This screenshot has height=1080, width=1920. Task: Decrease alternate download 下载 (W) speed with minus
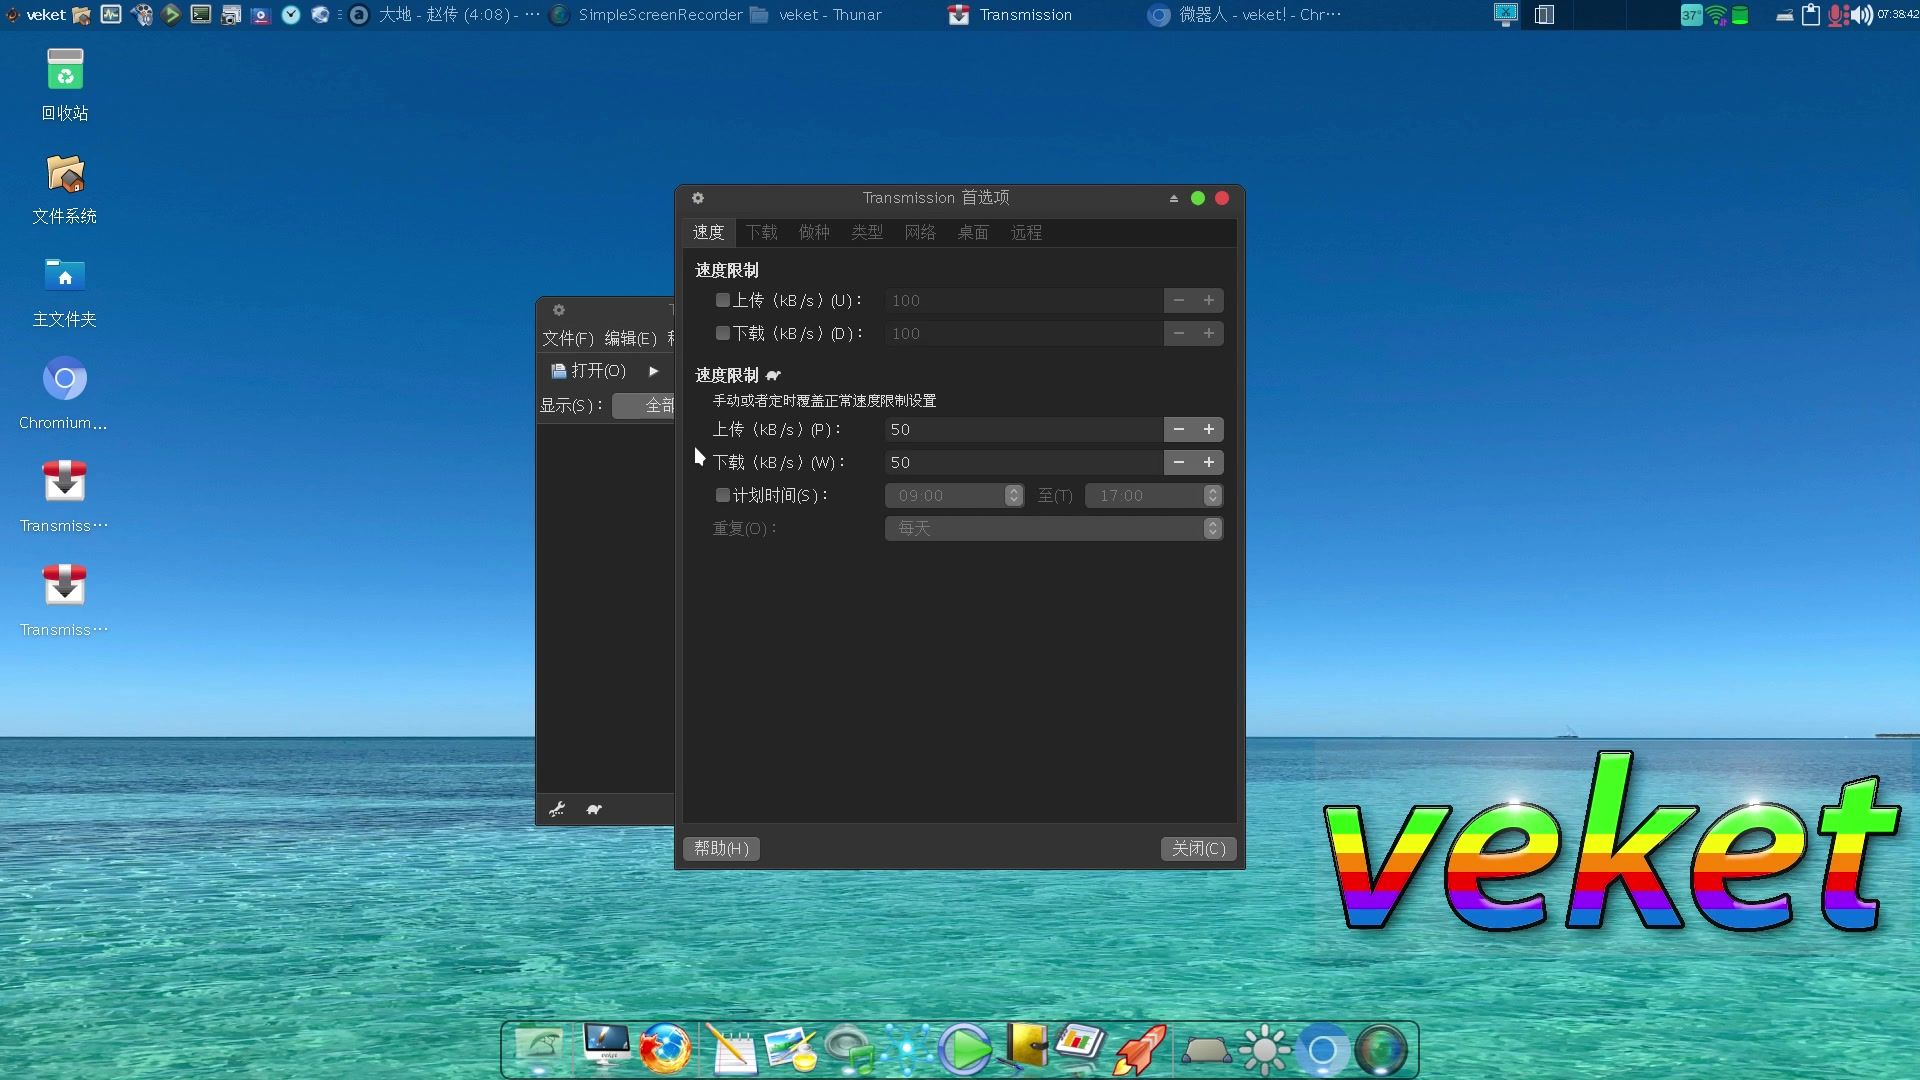point(1179,462)
